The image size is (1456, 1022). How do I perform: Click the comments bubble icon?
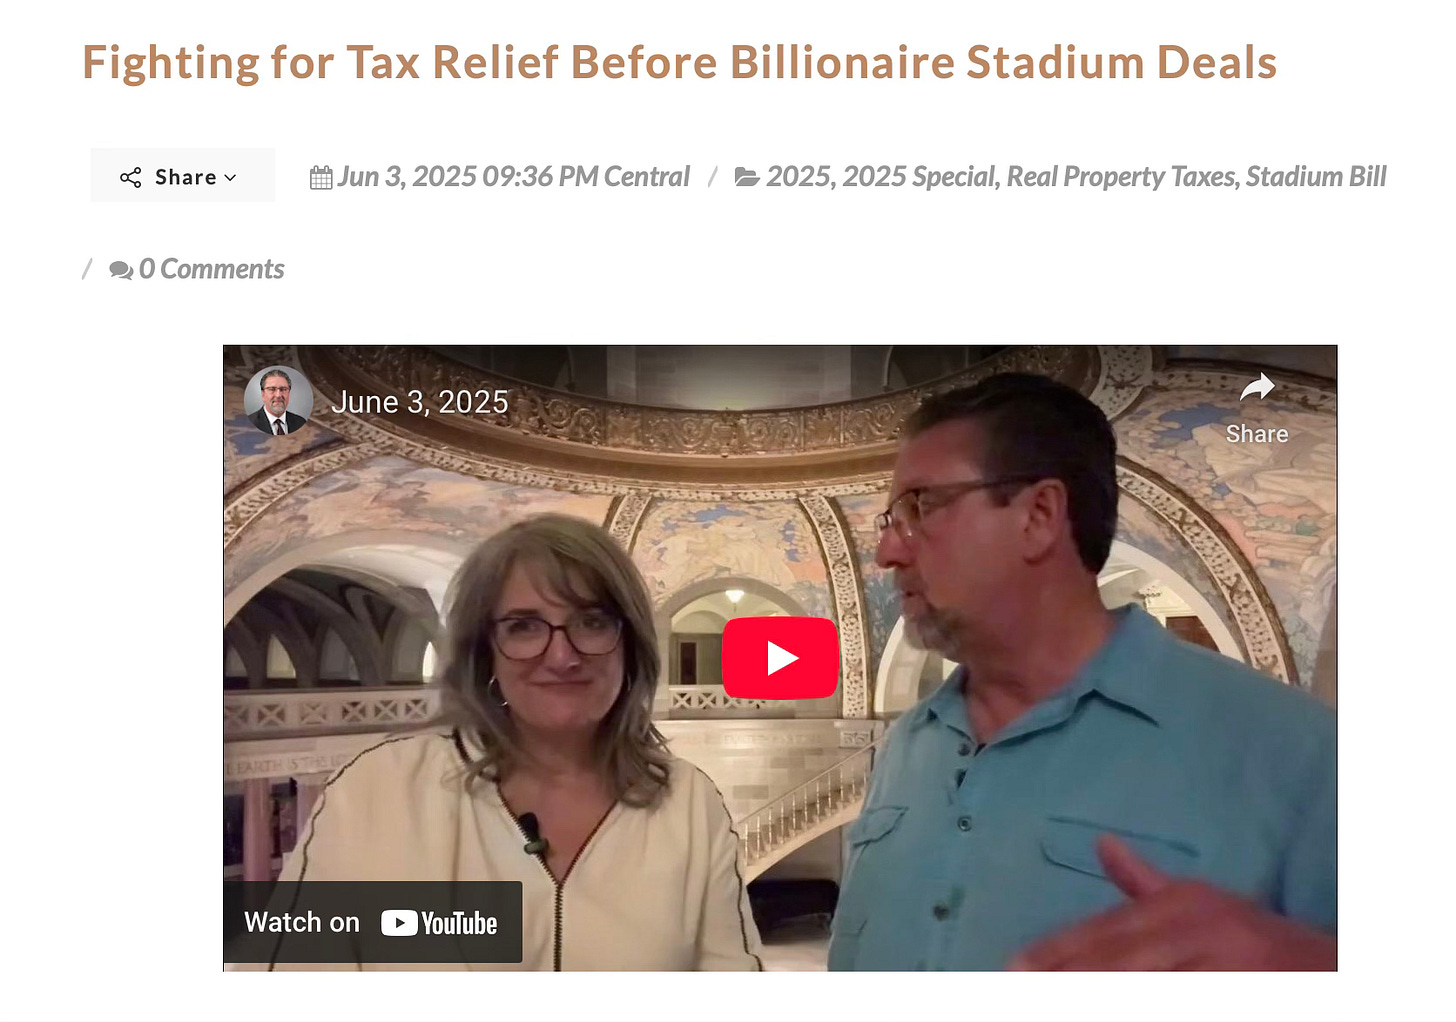tap(121, 270)
